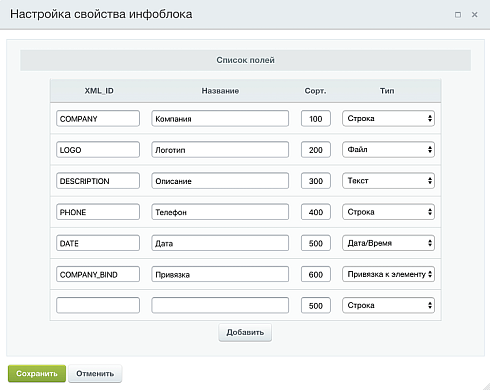490x390 pixels.
Task: Edit the Компания name field
Action: point(220,119)
